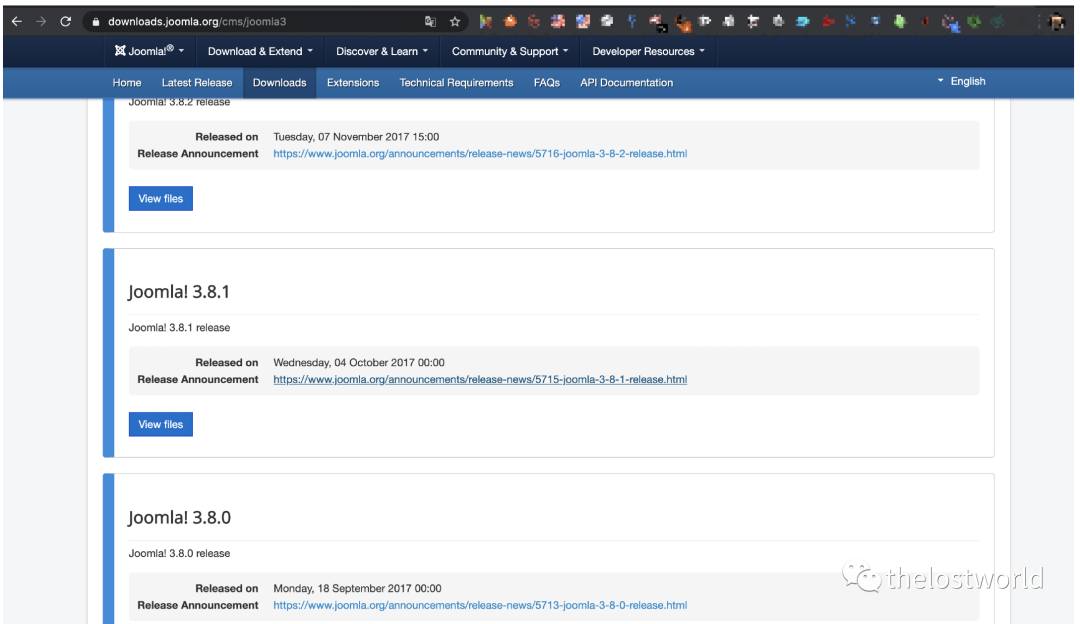Viewport: 1080px width, 624px height.
Task: Click the Joomla! 3.8.1 heading
Action: click(x=179, y=292)
